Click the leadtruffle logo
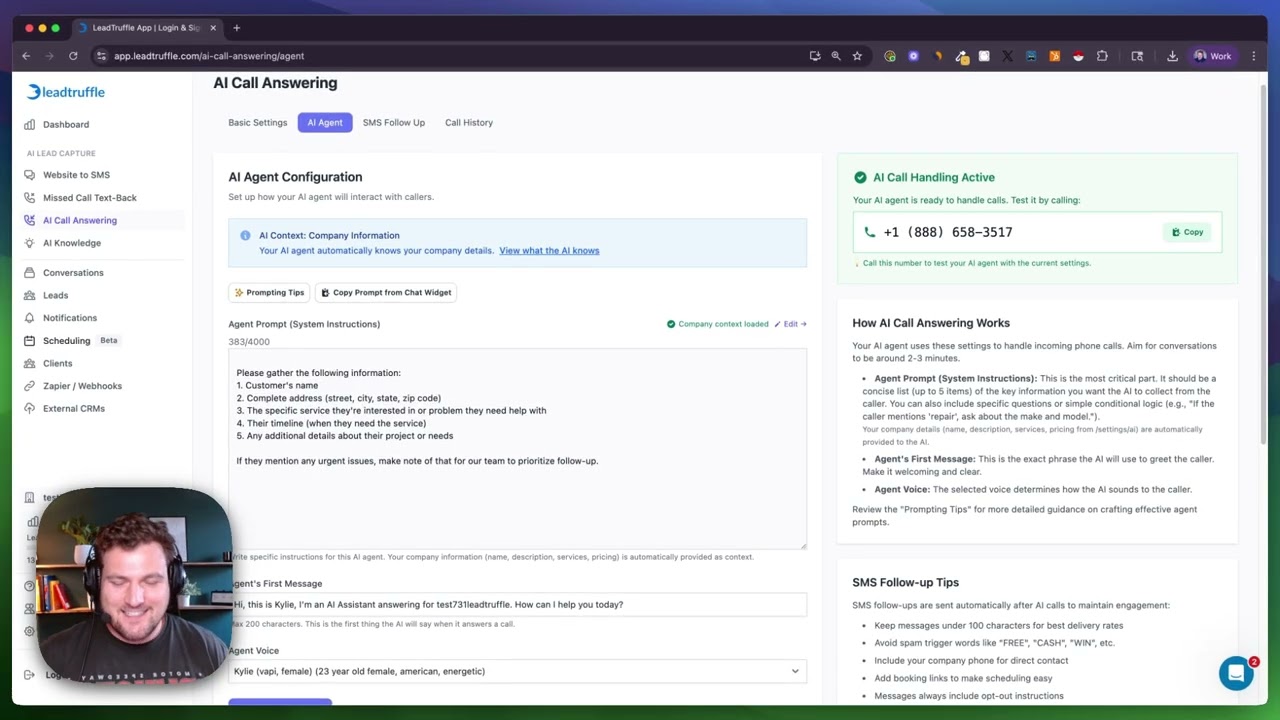This screenshot has height=720, width=1280. tap(66, 92)
